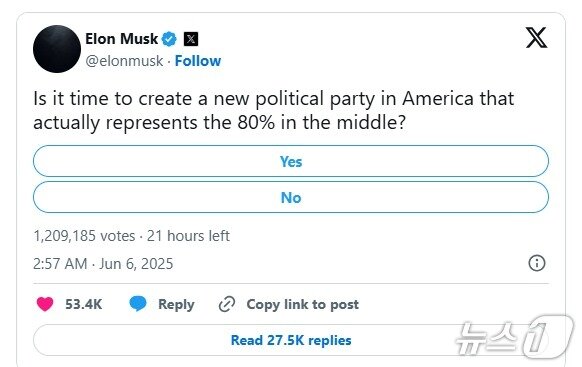Click the blue reply speech bubble icon
Image resolution: width=582 pixels, height=367 pixels.
tap(138, 304)
